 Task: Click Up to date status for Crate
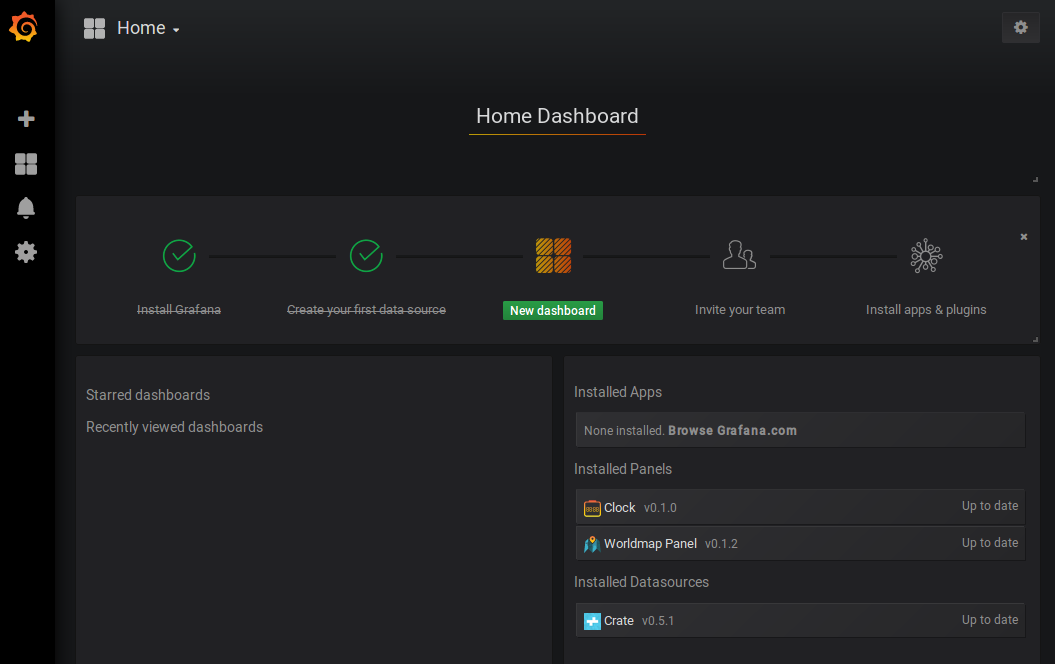click(x=990, y=620)
